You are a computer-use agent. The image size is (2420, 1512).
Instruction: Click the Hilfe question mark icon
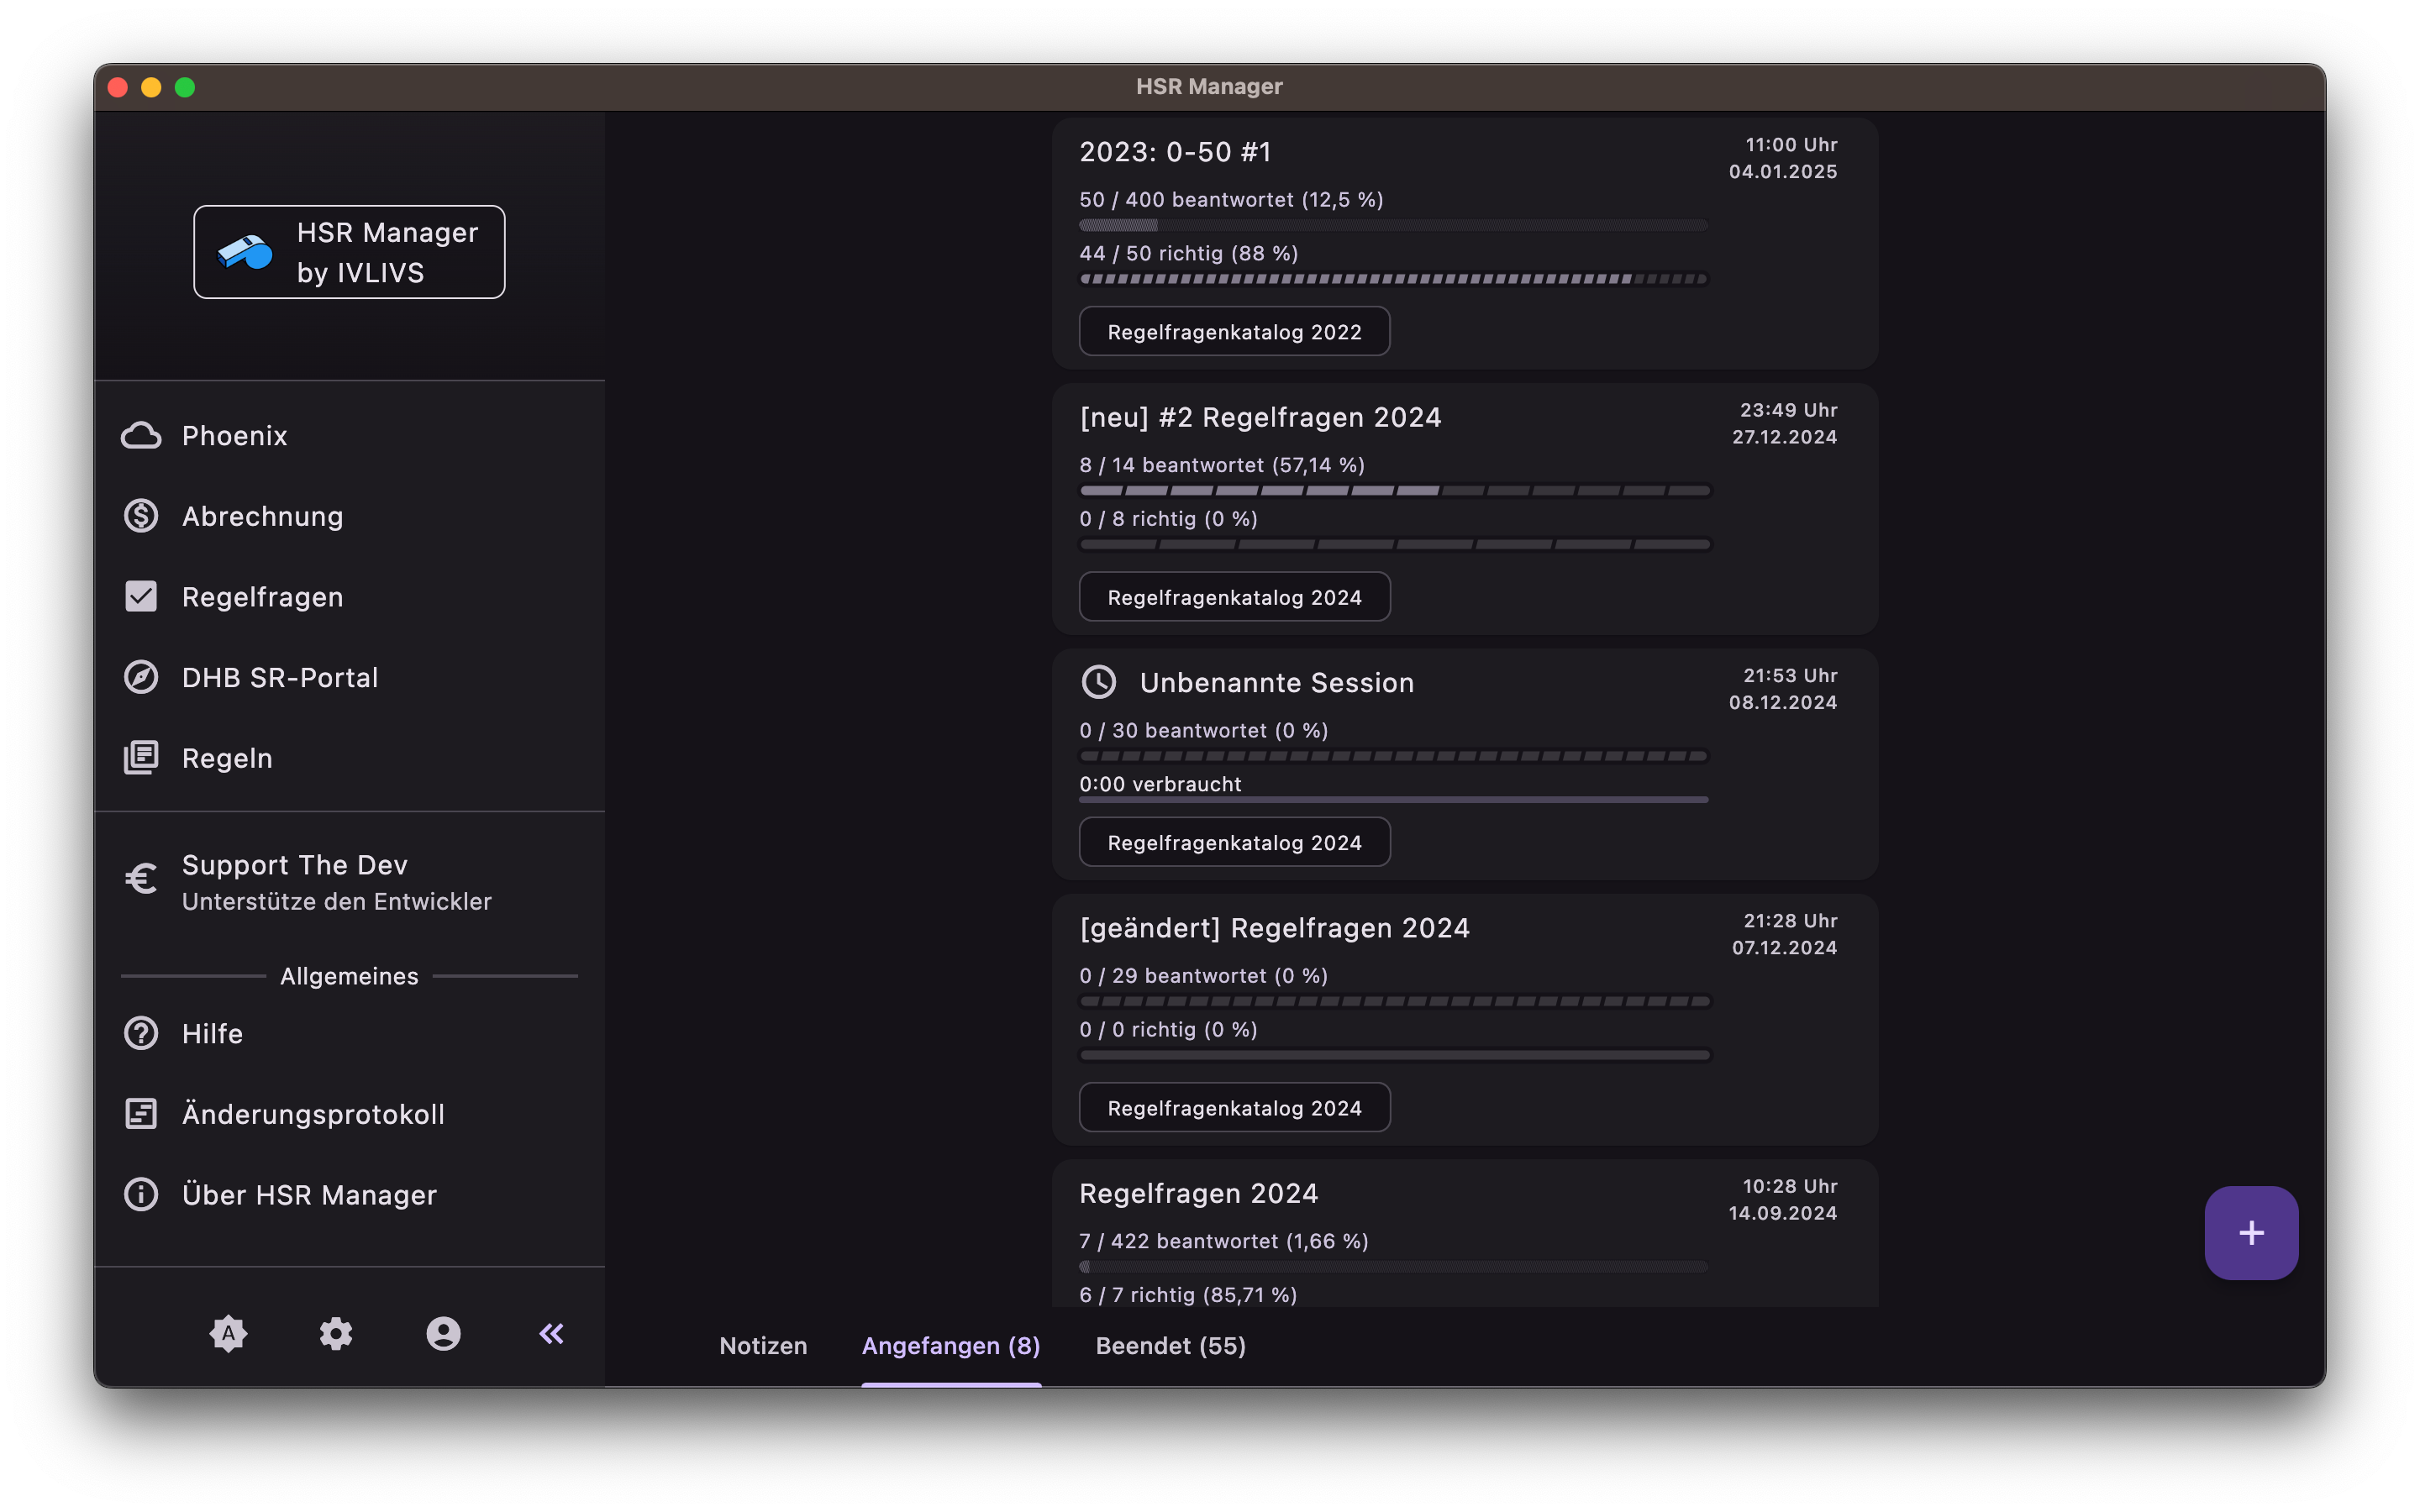pyautogui.click(x=141, y=1033)
